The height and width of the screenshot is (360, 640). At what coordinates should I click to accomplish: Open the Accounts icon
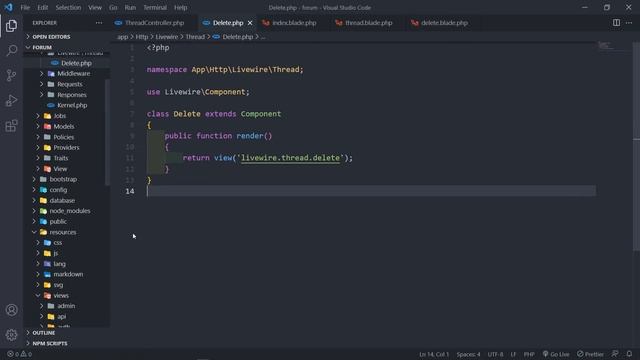click(11, 310)
